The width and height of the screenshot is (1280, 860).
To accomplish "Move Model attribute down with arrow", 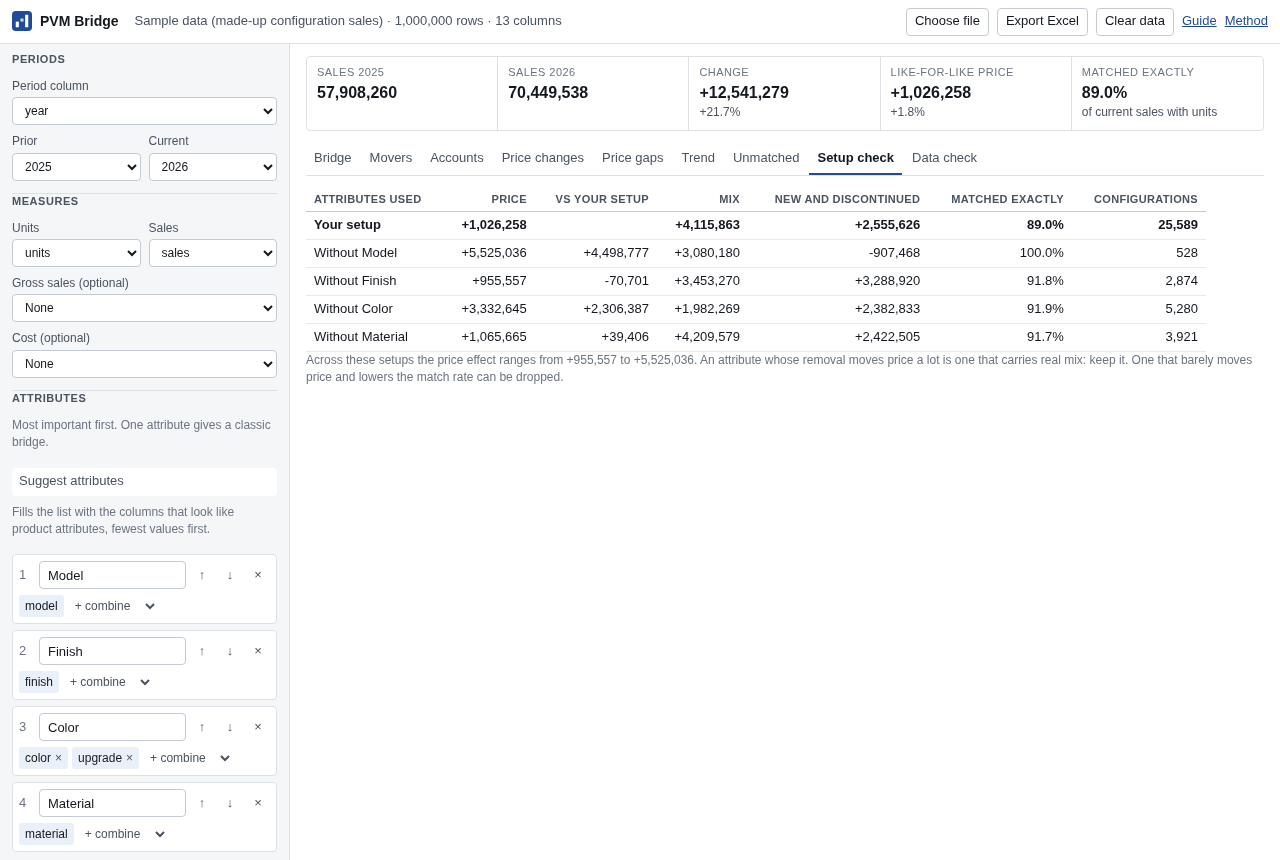I will point(230,575).
